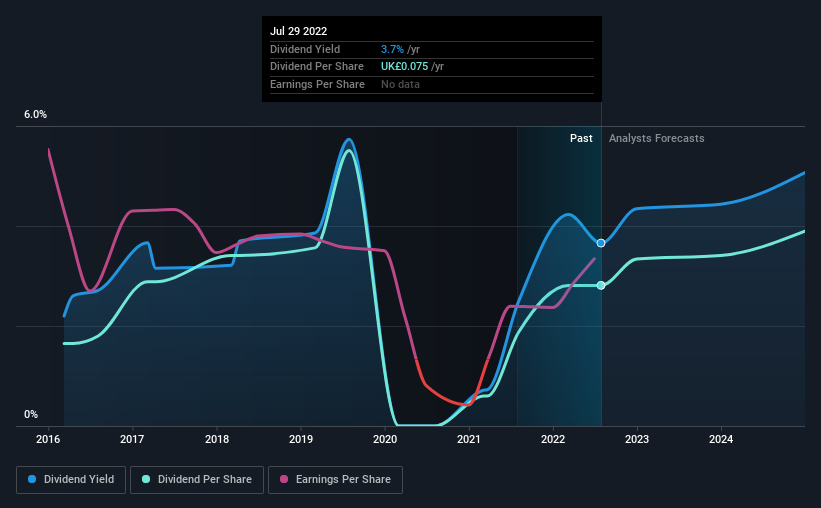
Task: Click the 6.0% y-axis label
Action: point(35,115)
